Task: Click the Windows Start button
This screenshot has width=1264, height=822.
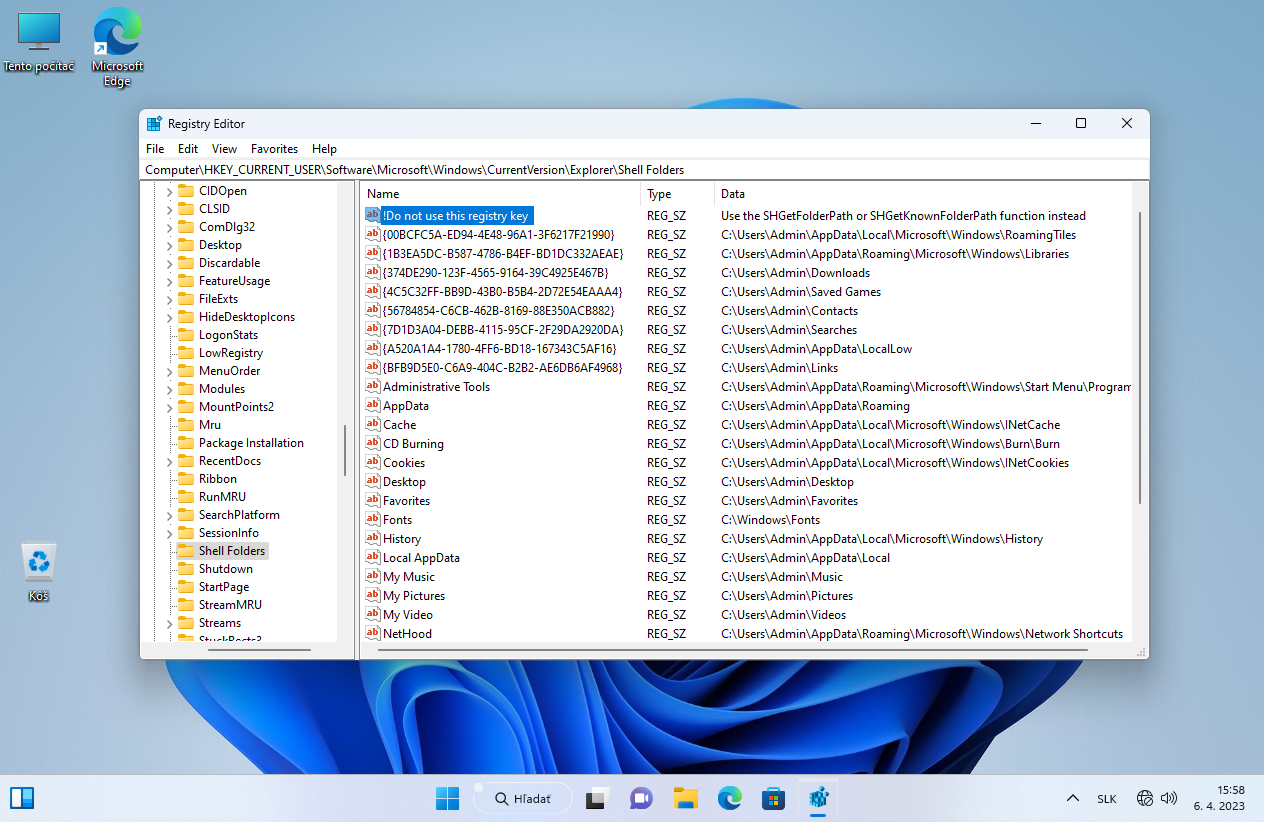Action: tap(447, 798)
